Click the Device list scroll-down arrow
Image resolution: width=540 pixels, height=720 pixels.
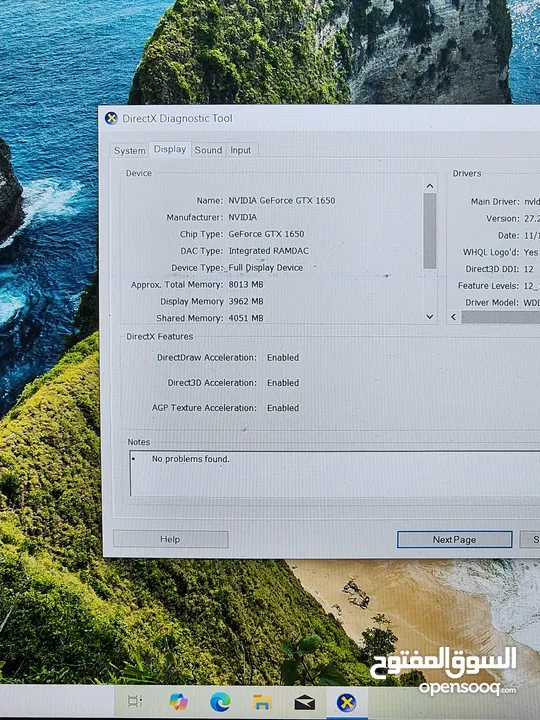click(x=430, y=316)
